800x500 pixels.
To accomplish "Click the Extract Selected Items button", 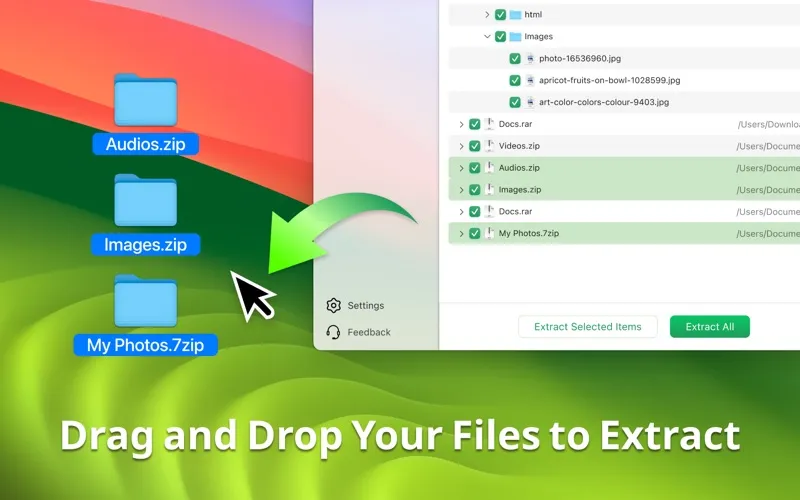I will pos(588,327).
